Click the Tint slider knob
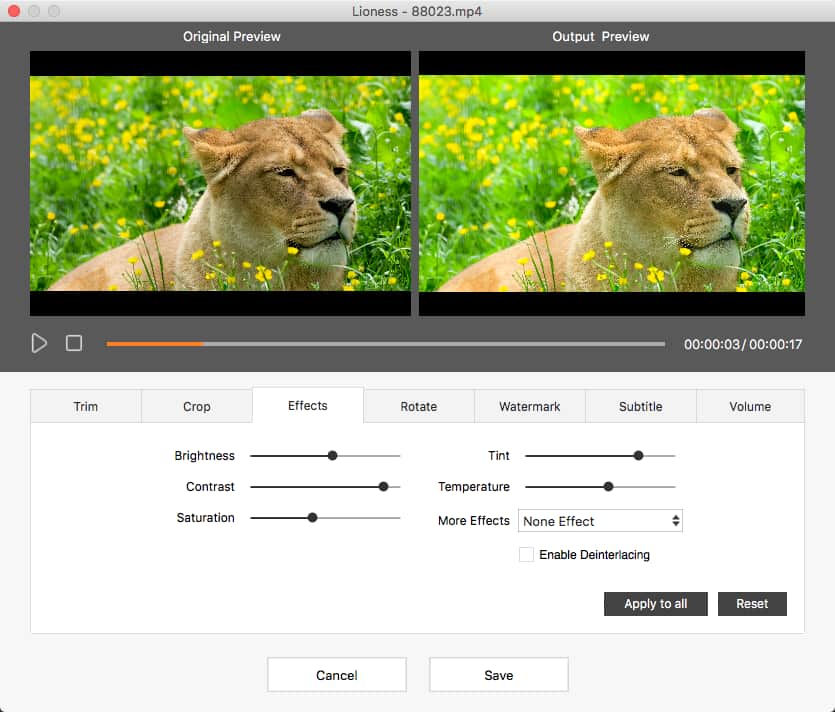 click(x=638, y=456)
